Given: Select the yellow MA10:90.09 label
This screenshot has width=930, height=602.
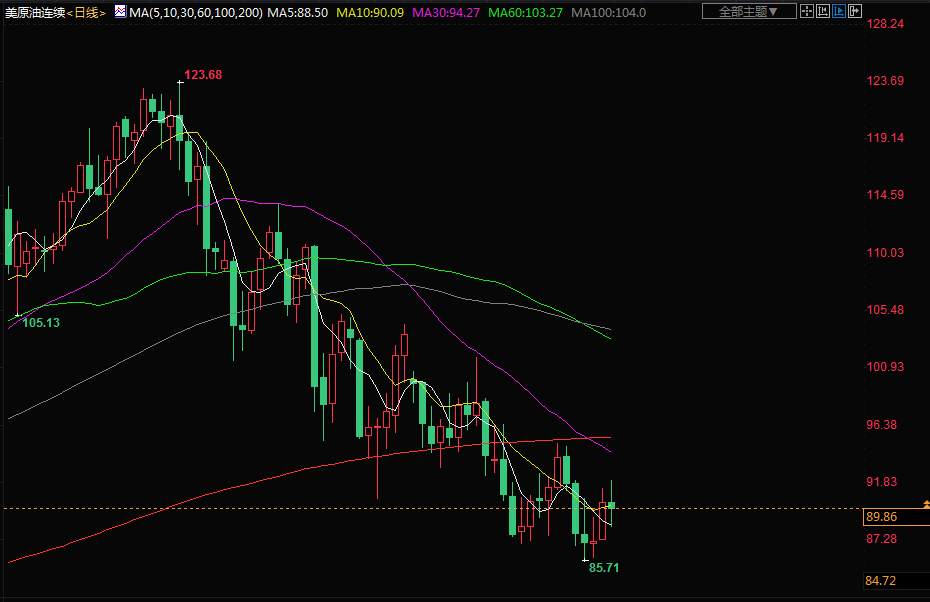Looking at the screenshot, I should click(370, 13).
